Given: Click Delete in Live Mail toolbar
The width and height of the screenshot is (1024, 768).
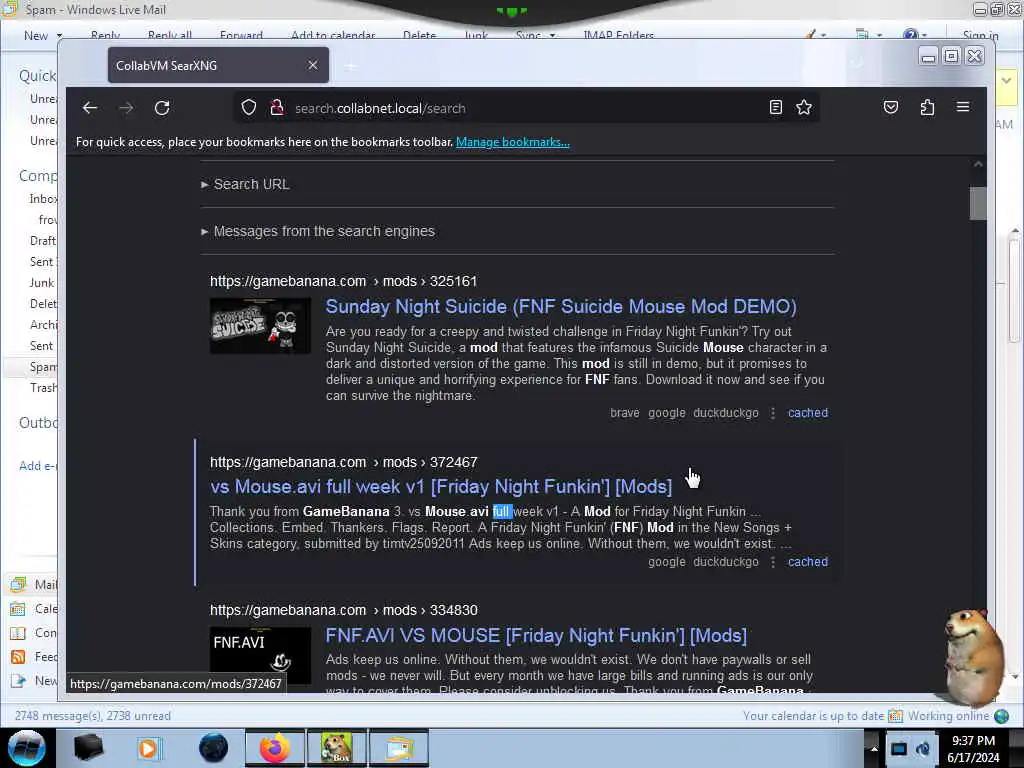Looking at the screenshot, I should 419,35.
